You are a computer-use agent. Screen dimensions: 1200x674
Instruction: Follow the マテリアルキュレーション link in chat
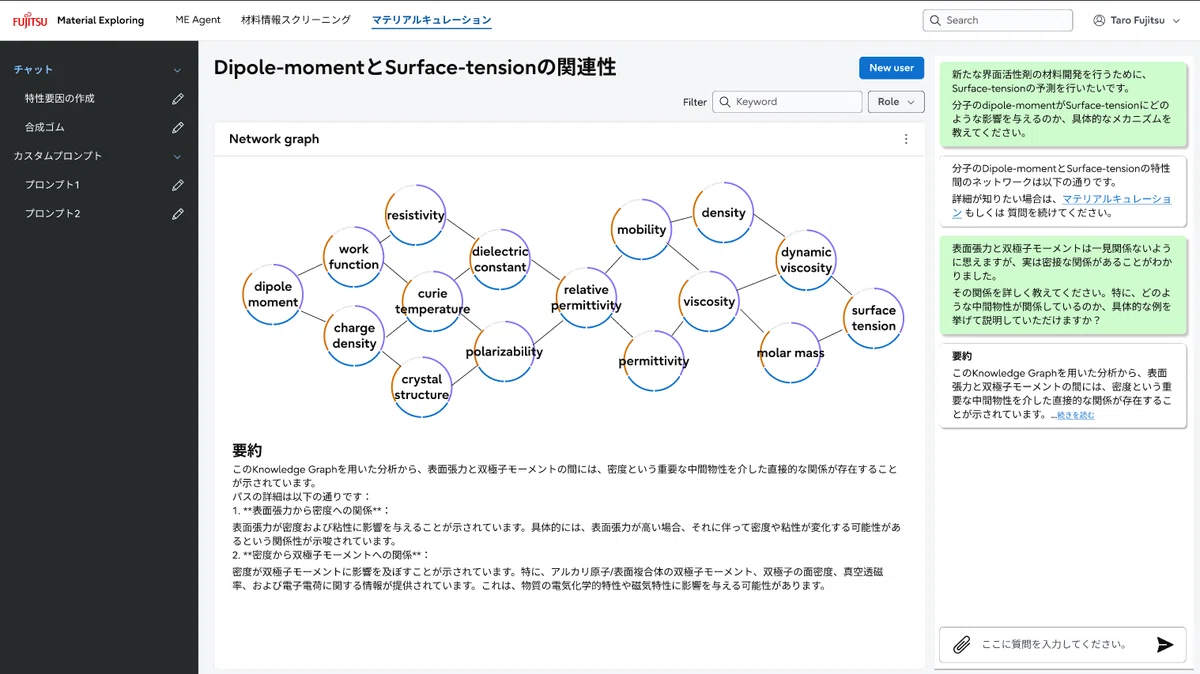pyautogui.click(x=1116, y=199)
